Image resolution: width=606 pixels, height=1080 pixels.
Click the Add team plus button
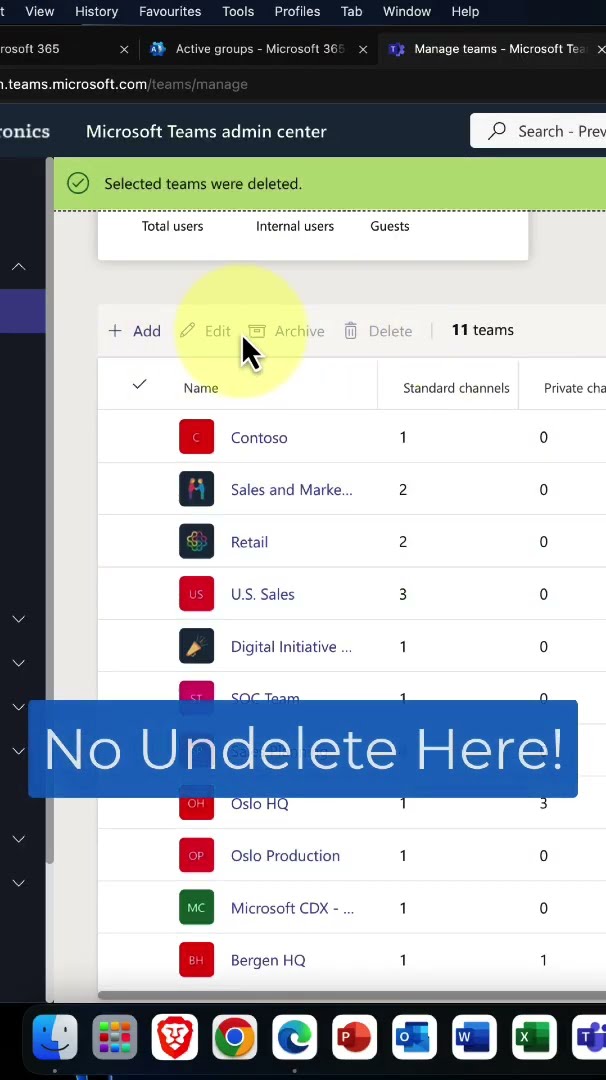pos(134,331)
